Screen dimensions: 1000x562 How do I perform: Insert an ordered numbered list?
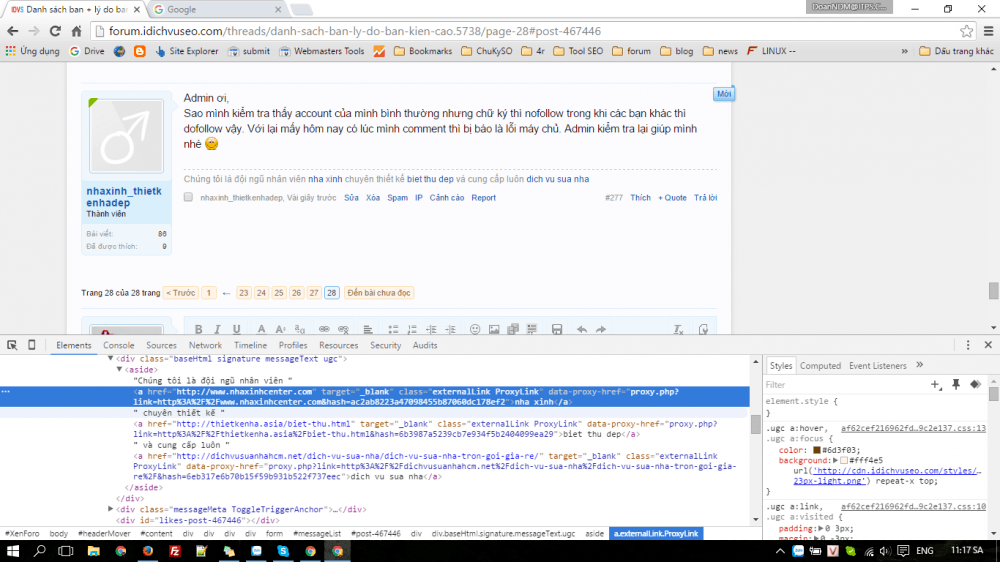coord(412,329)
